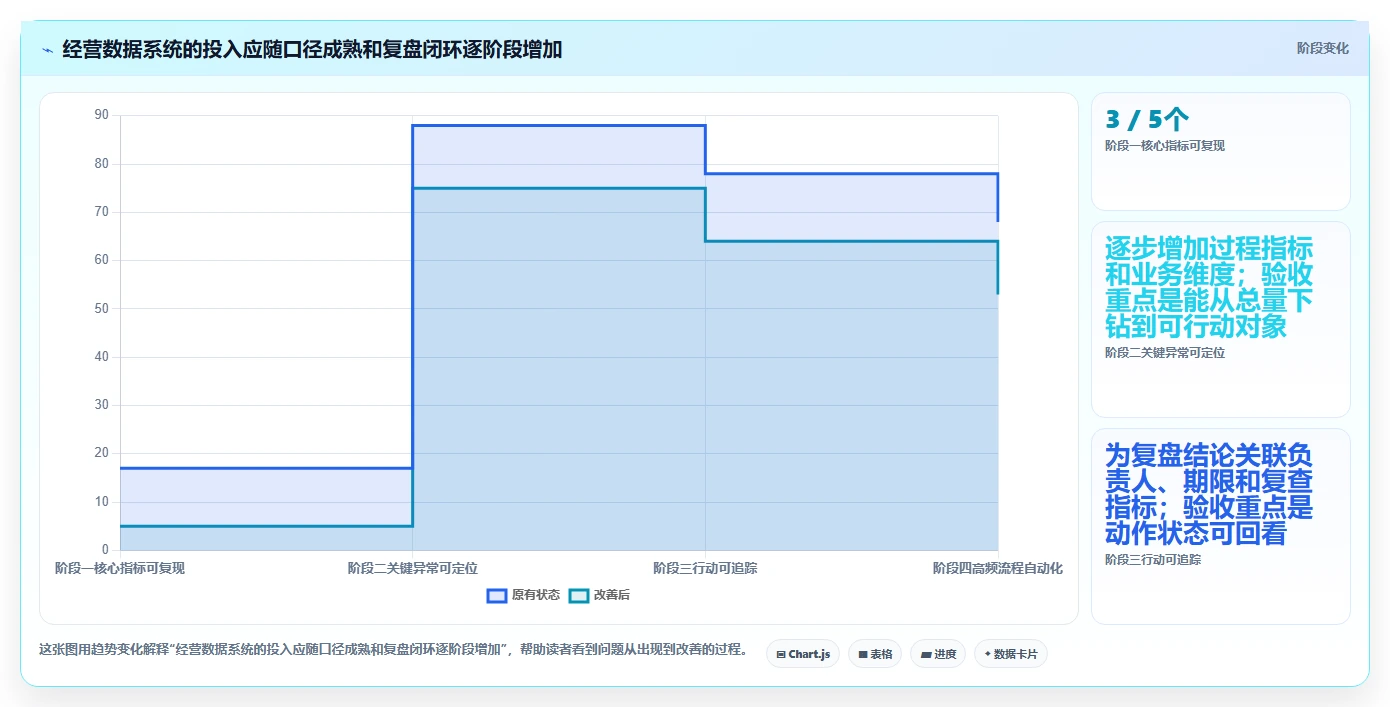Toggle the 原有状态 series via legend label
Viewport: 1390px width, 707px height.
(x=536, y=595)
